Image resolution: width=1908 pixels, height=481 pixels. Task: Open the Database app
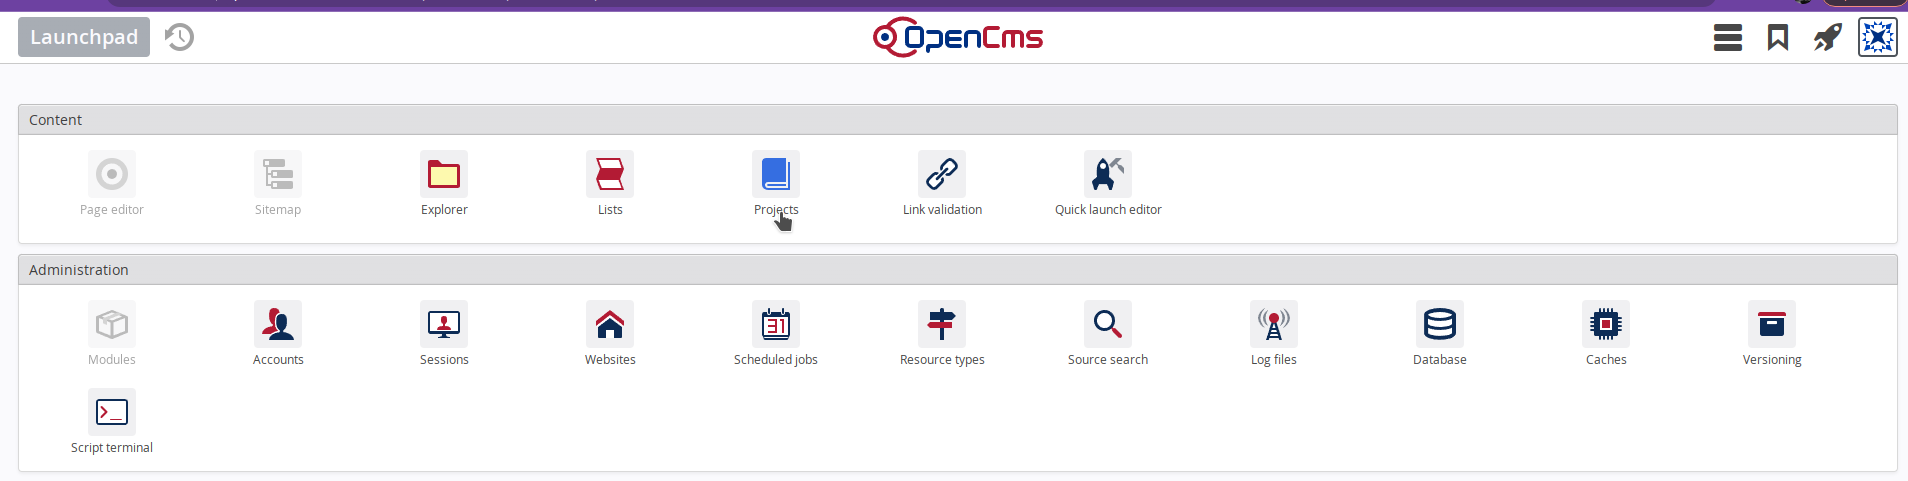(x=1439, y=325)
